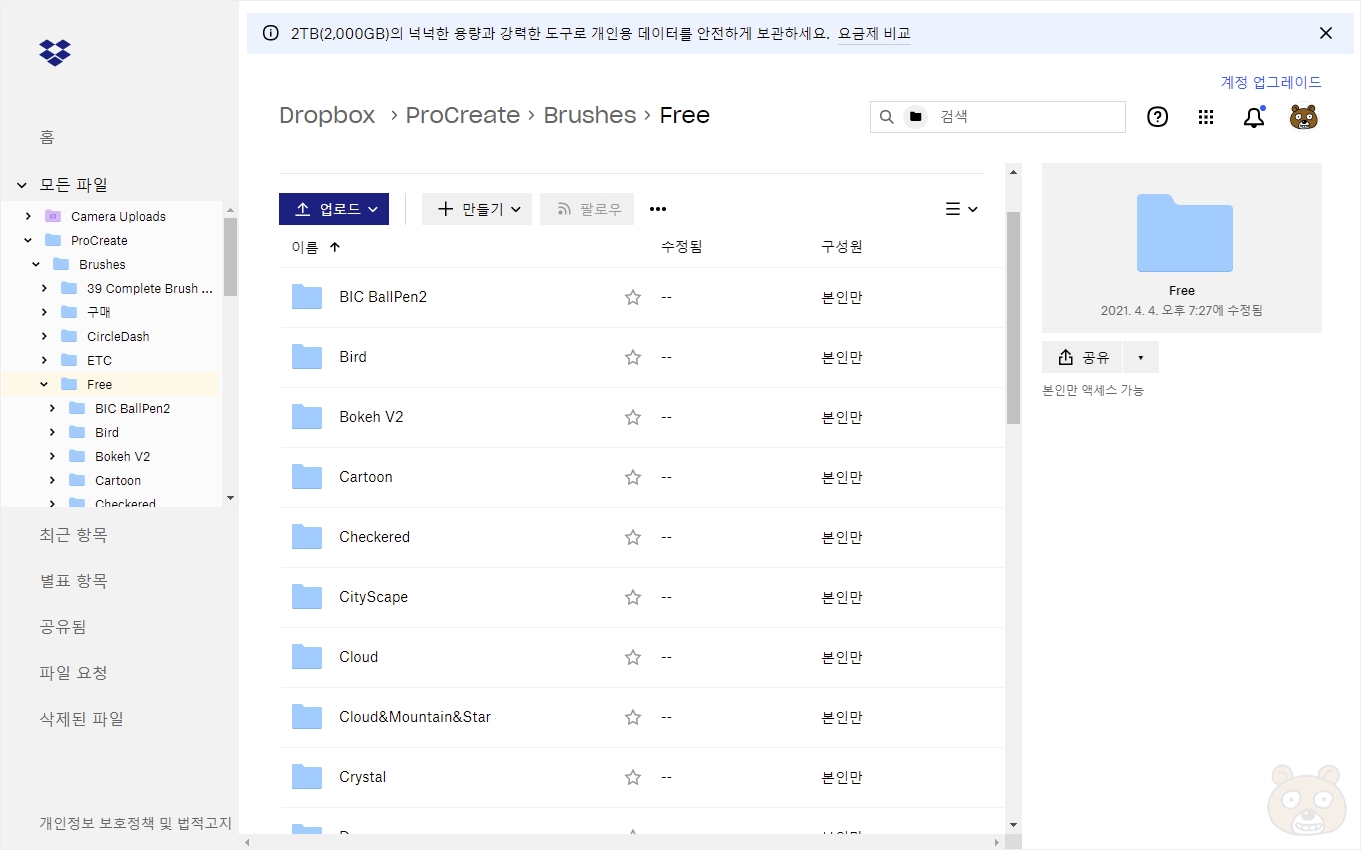Screen dimensions: 1361x850
Task: Open the account avatar menu
Action: pos(1303,117)
